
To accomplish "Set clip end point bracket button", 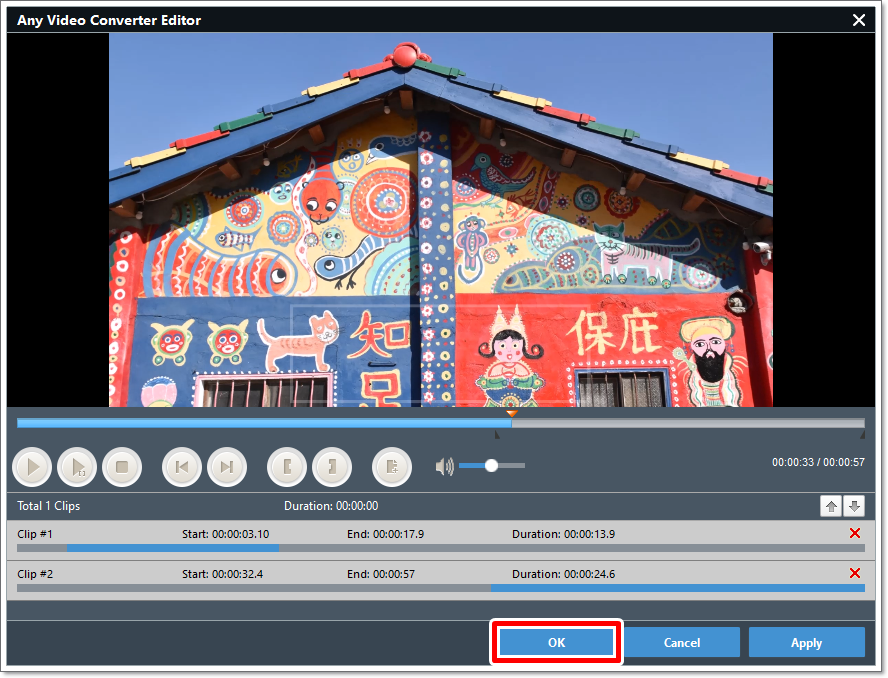I will pos(332,467).
